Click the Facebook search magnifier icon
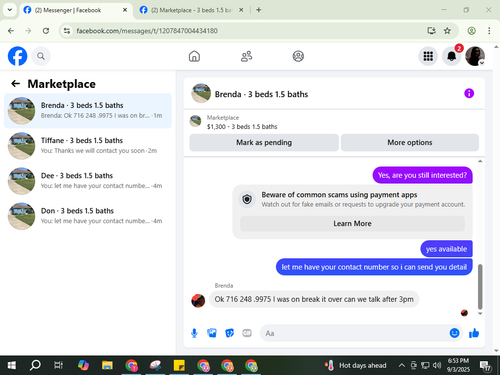 tap(41, 56)
